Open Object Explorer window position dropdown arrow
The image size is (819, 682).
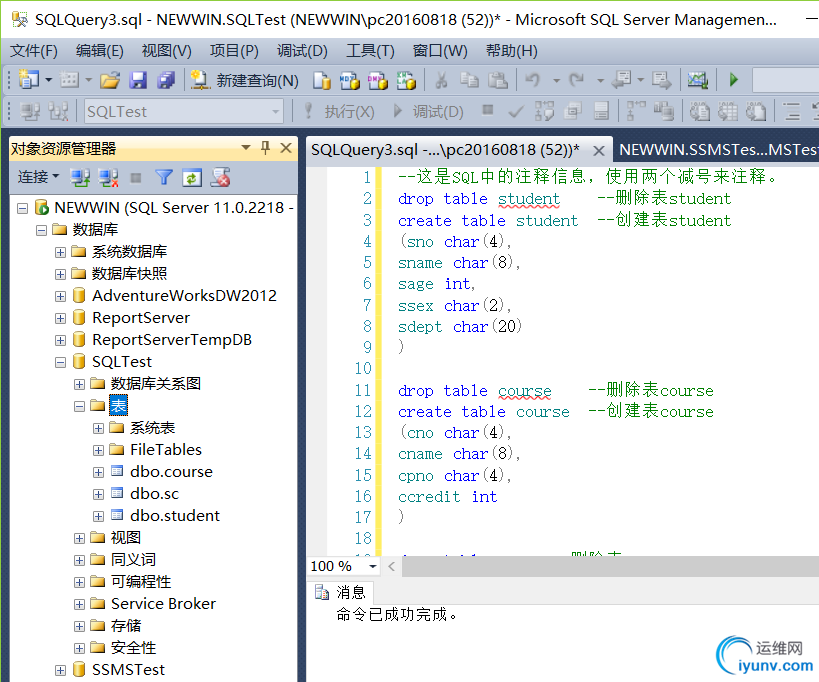[245, 148]
